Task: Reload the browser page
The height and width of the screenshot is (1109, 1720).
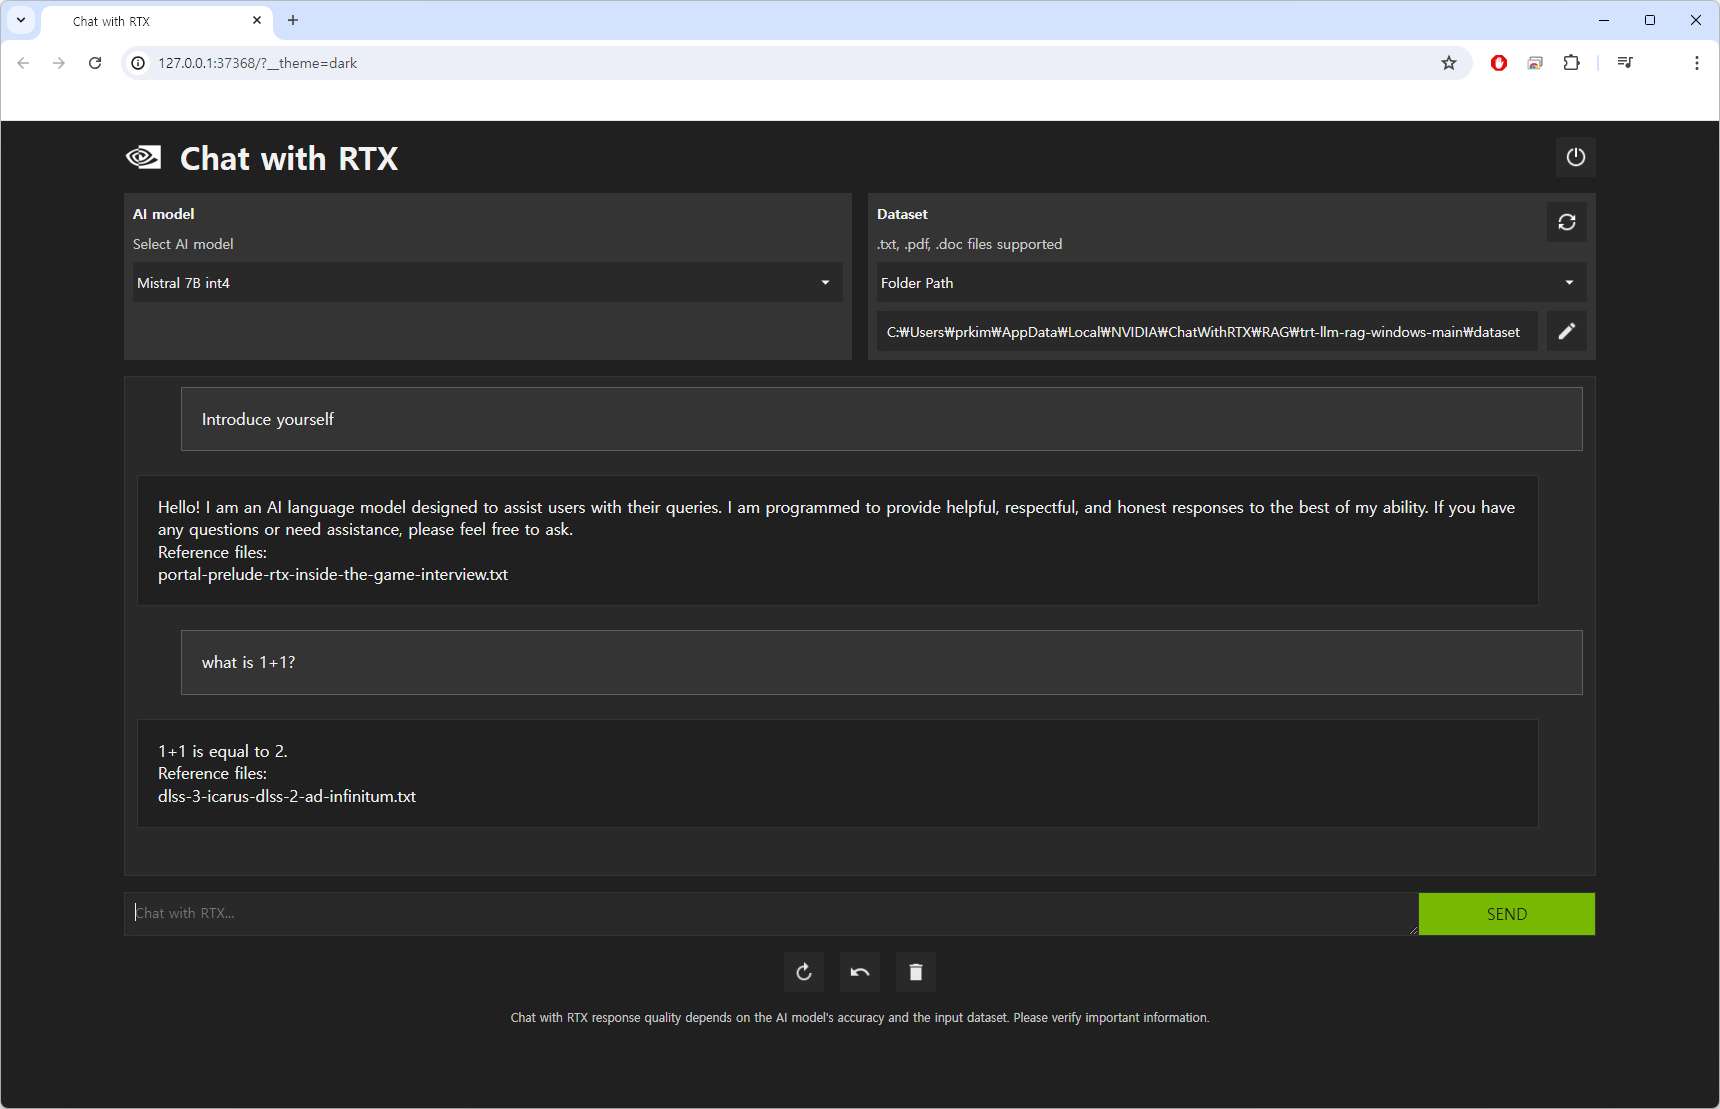Action: pos(95,63)
